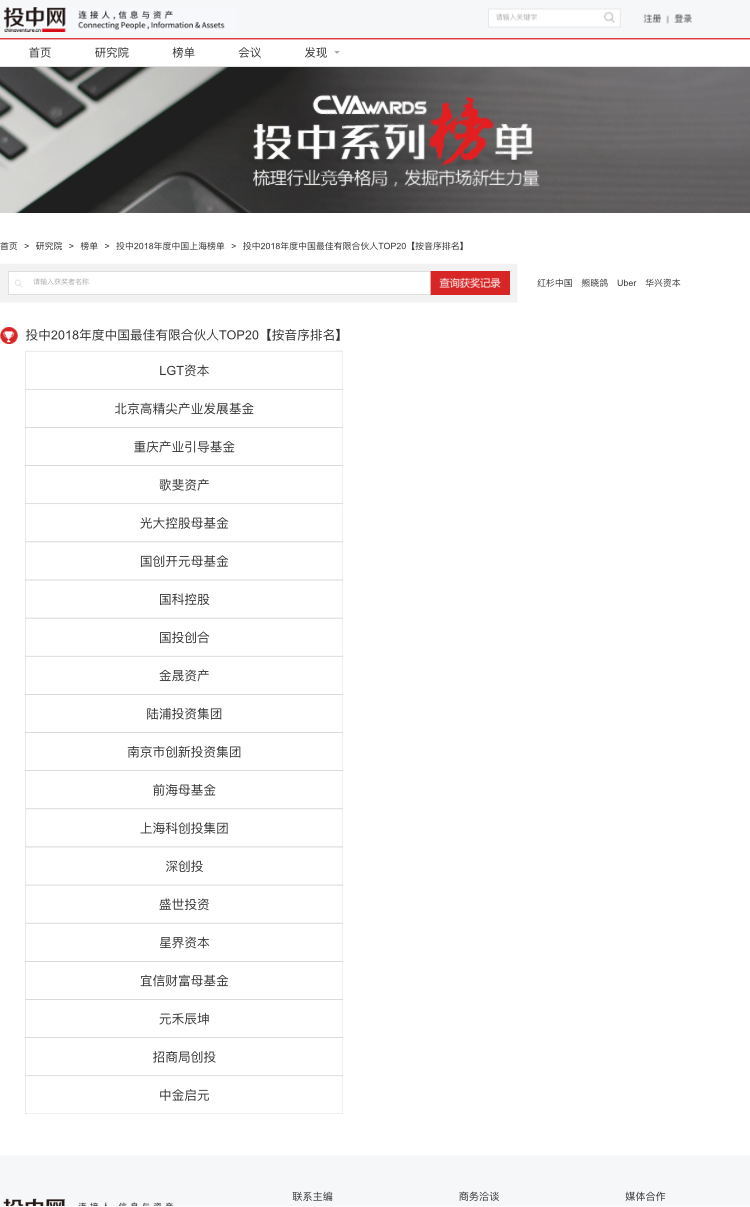Select the 上海科创投集团 row

[x=184, y=827]
